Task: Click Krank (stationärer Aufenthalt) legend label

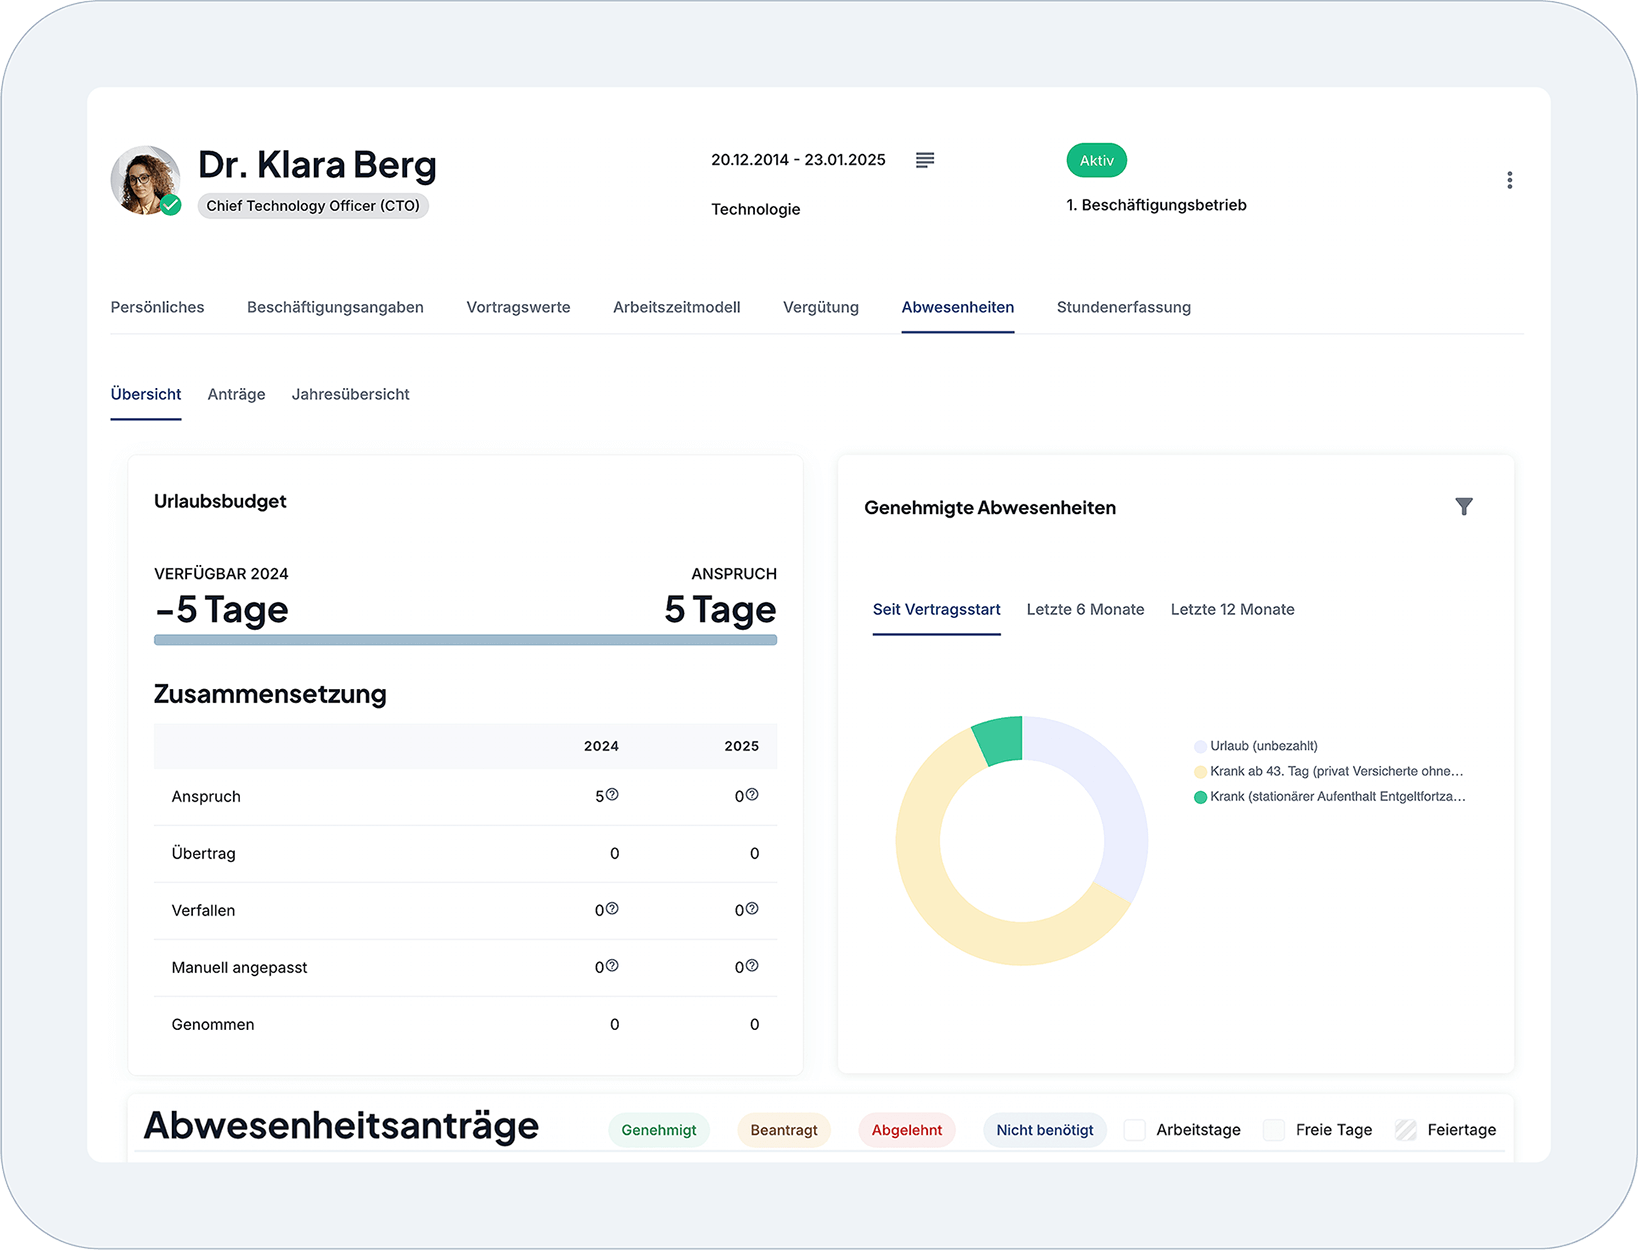Action: coord(1338,797)
